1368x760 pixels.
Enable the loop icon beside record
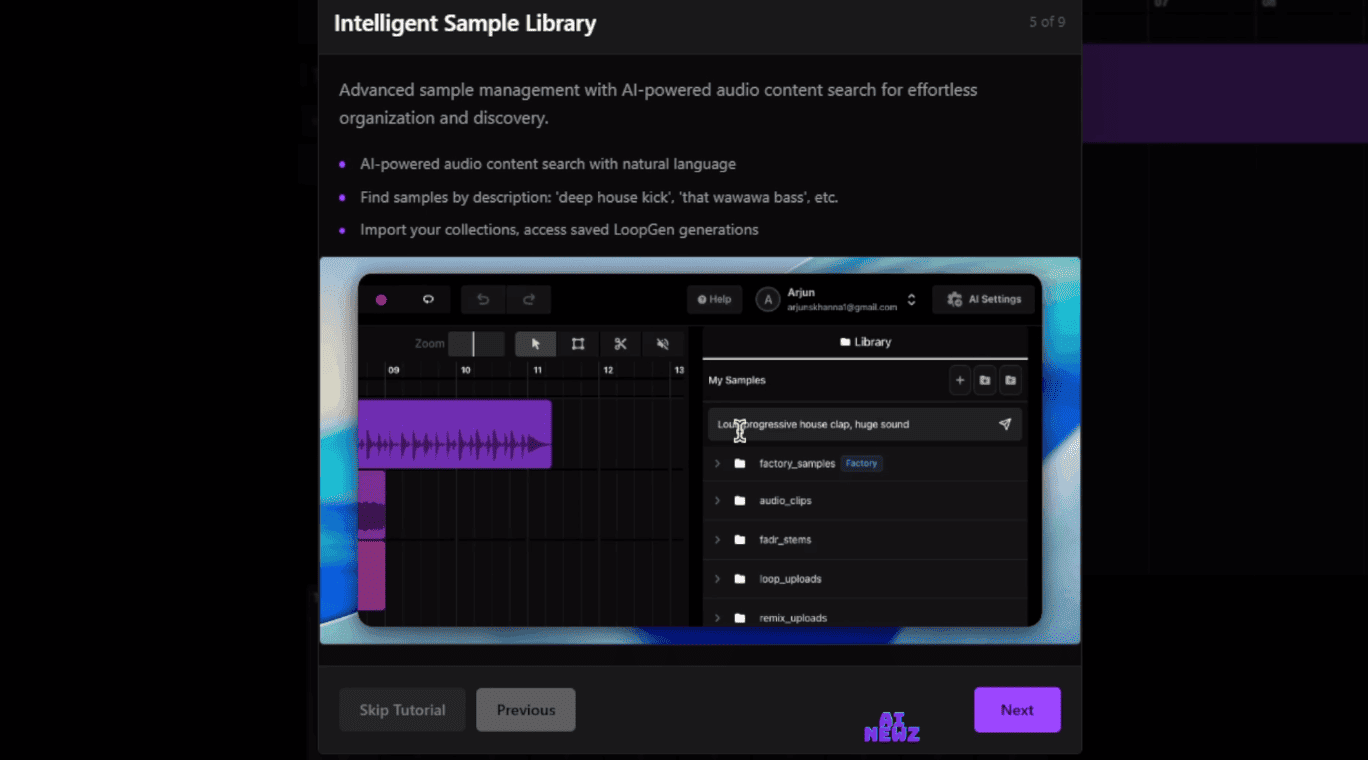428,299
